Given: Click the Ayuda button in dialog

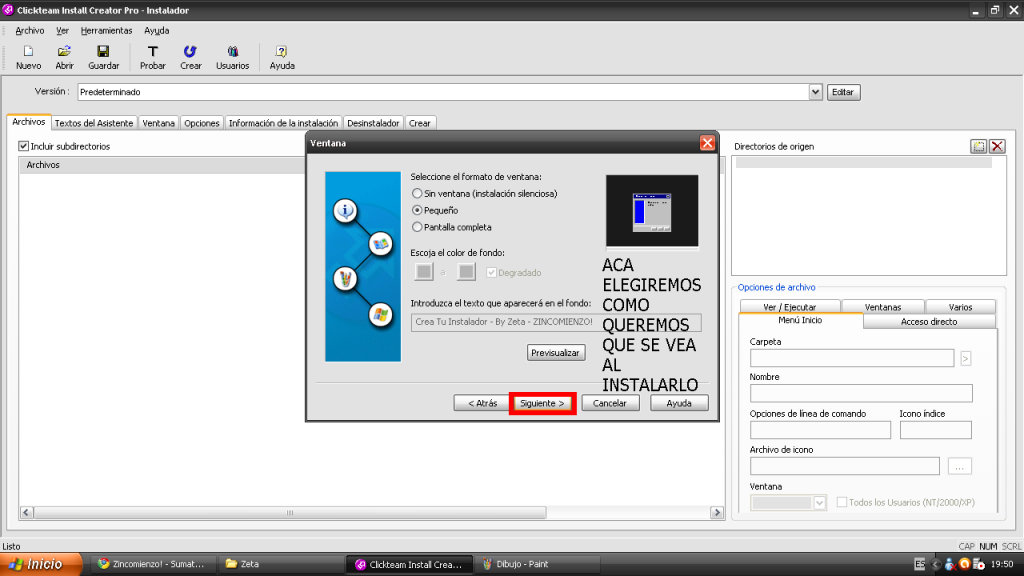Looking at the screenshot, I should point(679,403).
